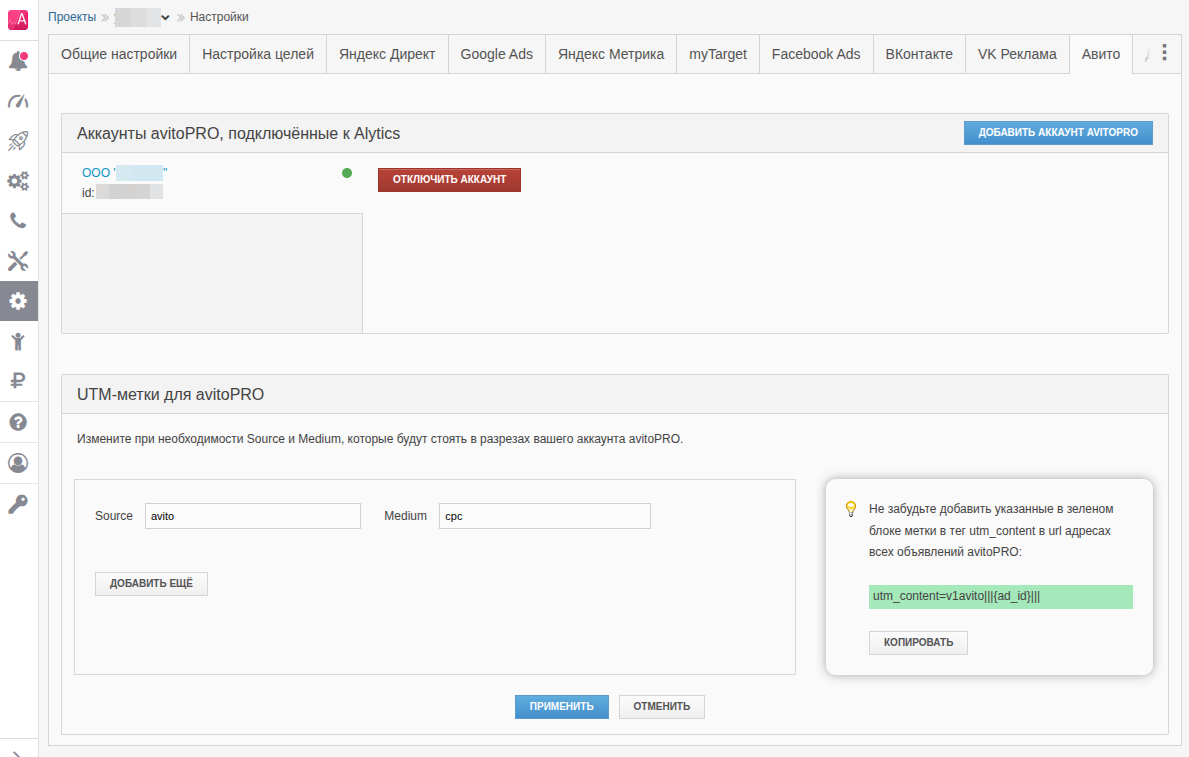Click the key icon in sidebar
This screenshot has width=1189, height=757.
coord(18,504)
